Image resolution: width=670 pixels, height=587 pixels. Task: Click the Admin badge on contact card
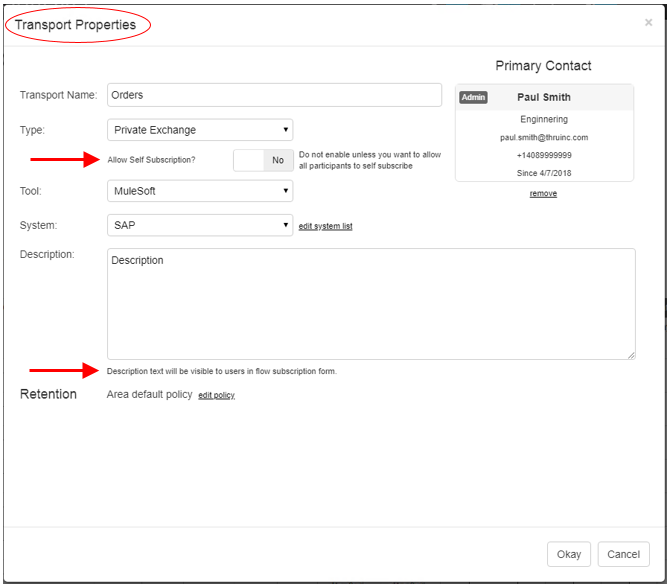point(473,98)
